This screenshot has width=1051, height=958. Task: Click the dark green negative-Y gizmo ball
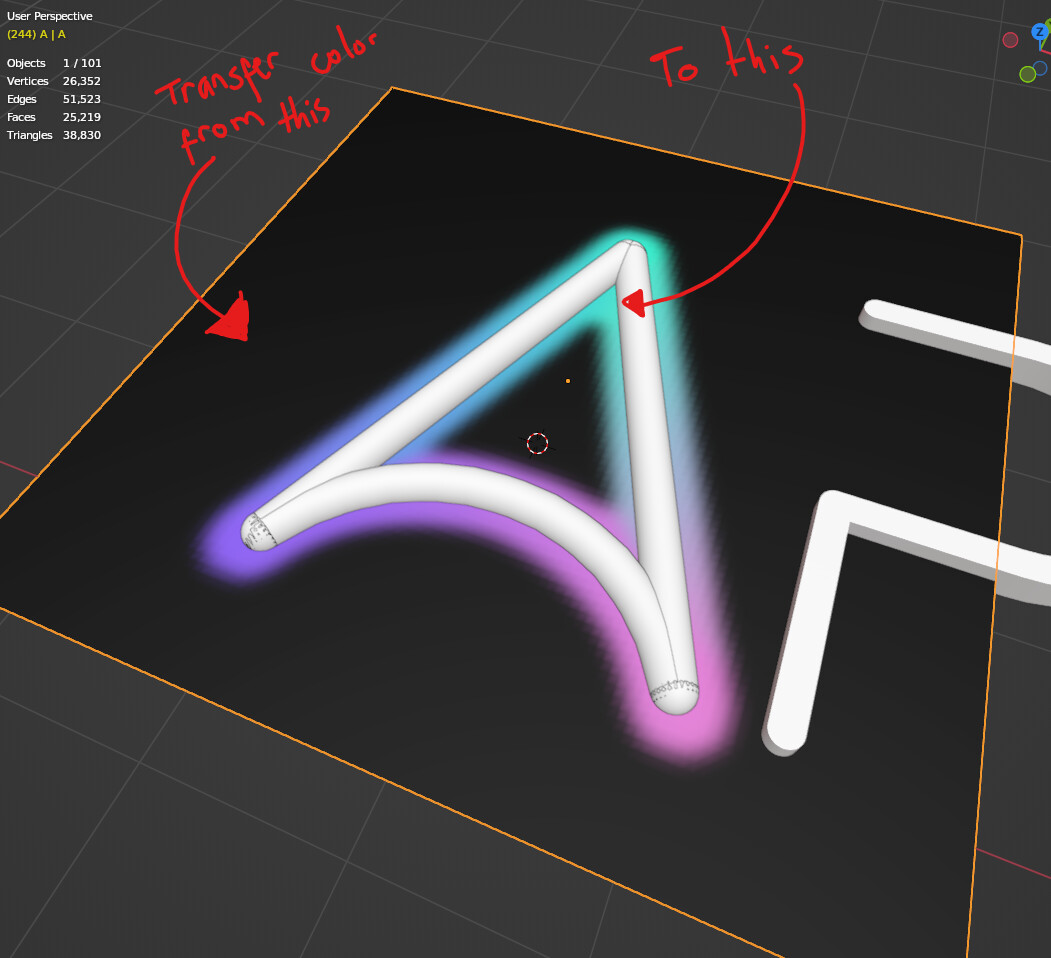pyautogui.click(x=1028, y=75)
